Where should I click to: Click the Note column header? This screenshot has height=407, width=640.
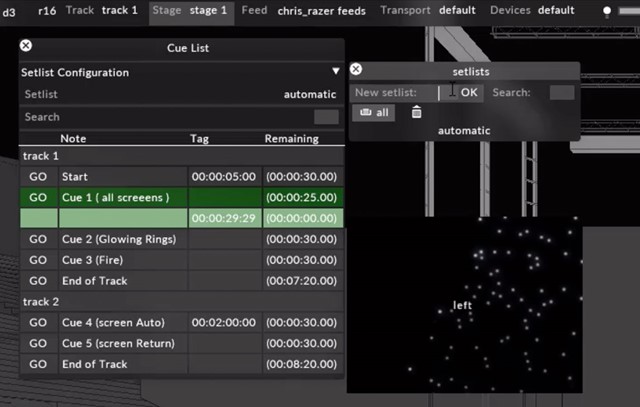point(73,139)
